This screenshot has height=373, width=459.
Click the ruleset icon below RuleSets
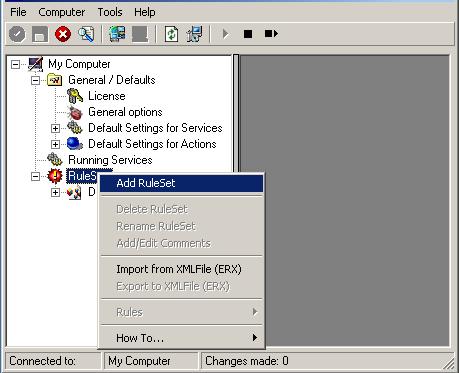[74, 192]
